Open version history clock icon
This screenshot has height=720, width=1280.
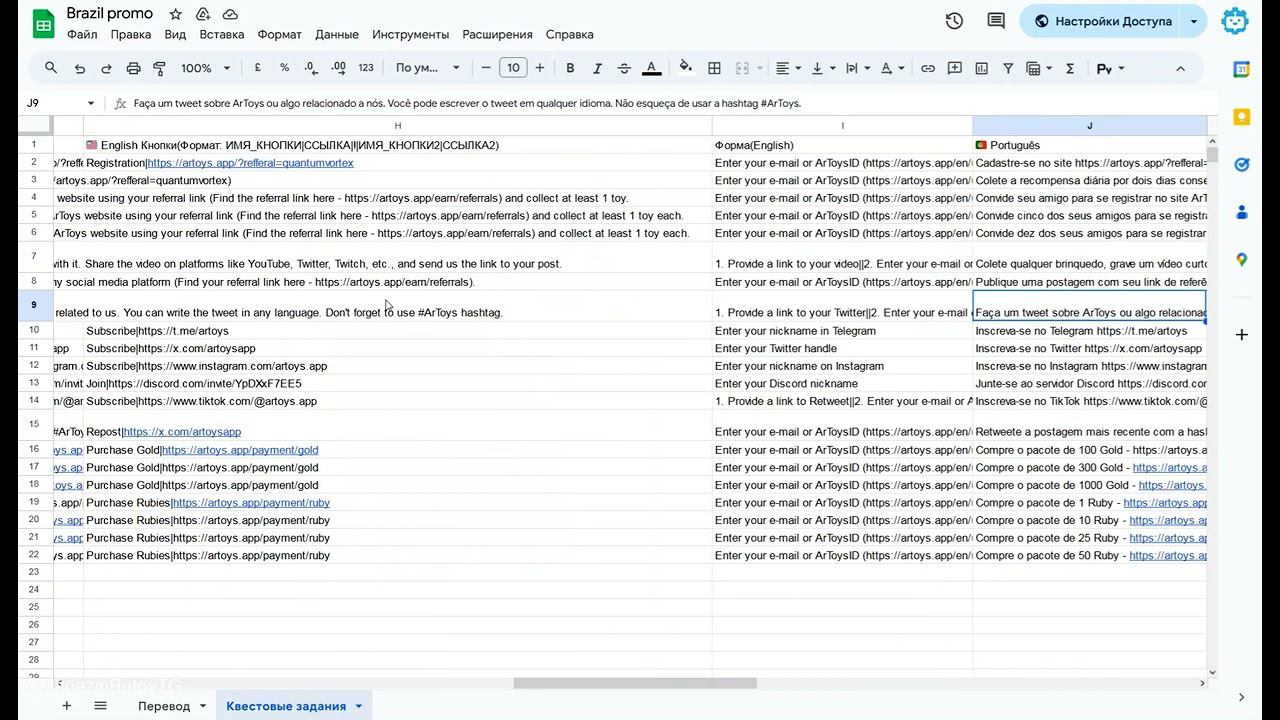[954, 21]
